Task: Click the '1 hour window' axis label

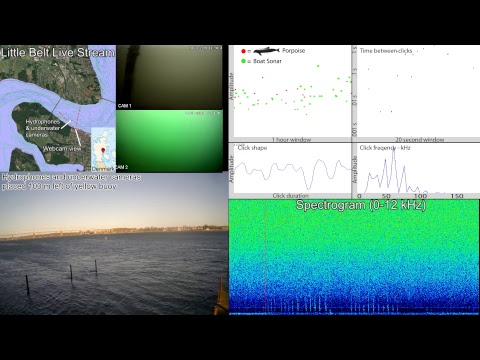Action: (291, 140)
